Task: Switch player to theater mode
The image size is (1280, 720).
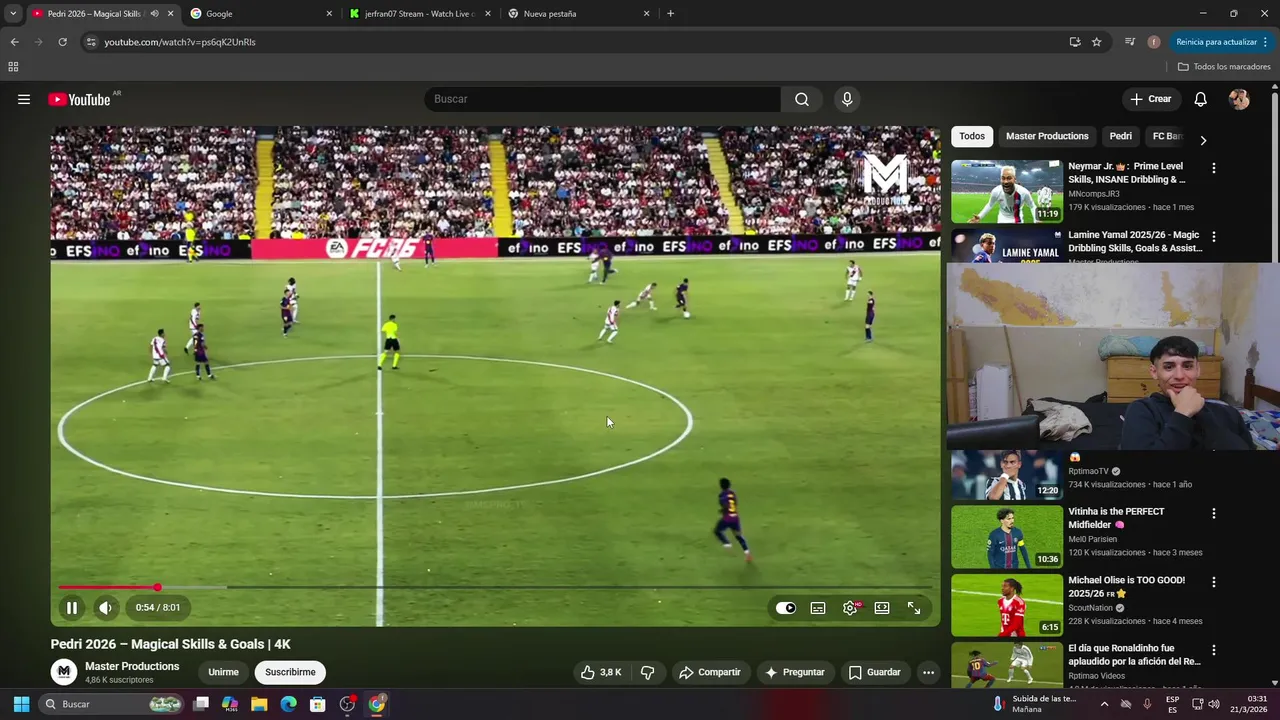Action: pos(882,608)
